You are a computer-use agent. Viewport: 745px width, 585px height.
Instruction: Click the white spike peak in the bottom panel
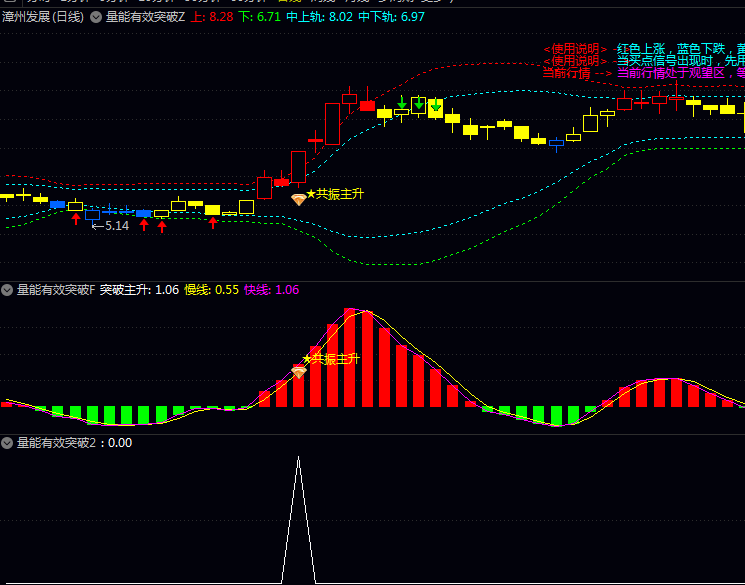pos(298,459)
